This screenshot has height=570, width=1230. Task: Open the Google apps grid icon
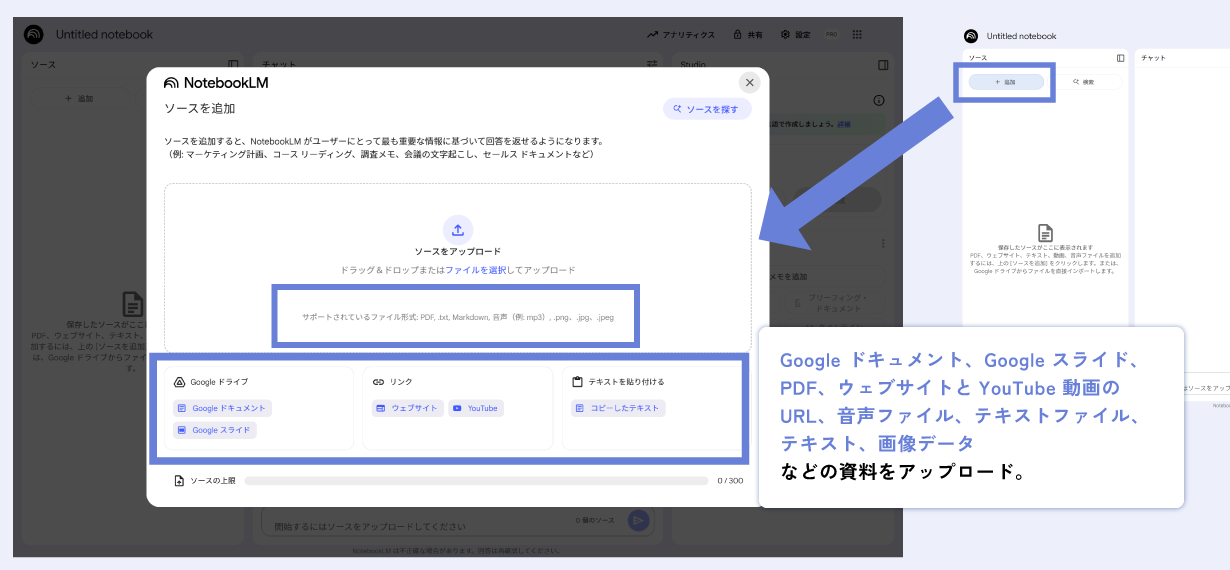click(x=857, y=34)
